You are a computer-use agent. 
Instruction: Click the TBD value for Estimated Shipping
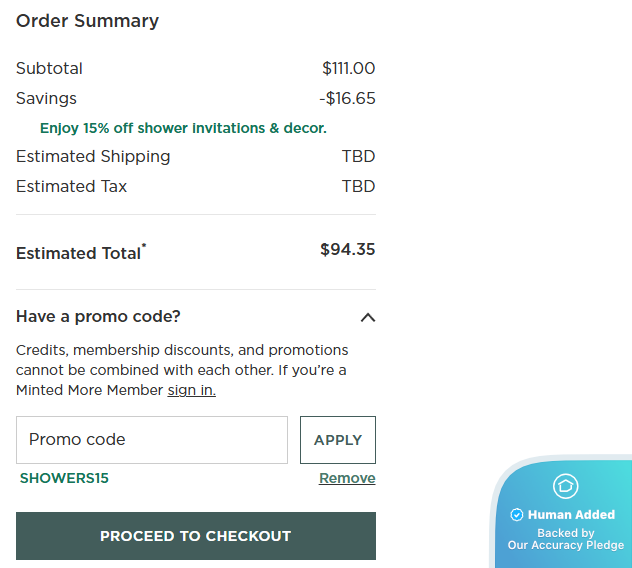358,157
